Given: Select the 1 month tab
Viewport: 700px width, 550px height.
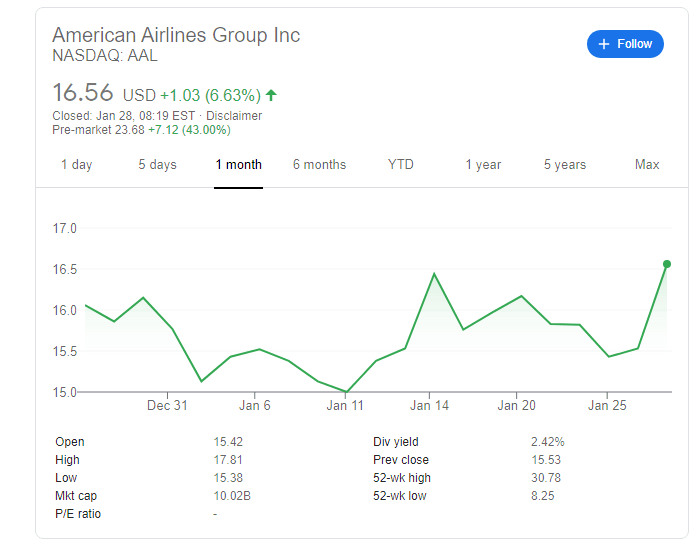Looking at the screenshot, I should [x=239, y=164].
